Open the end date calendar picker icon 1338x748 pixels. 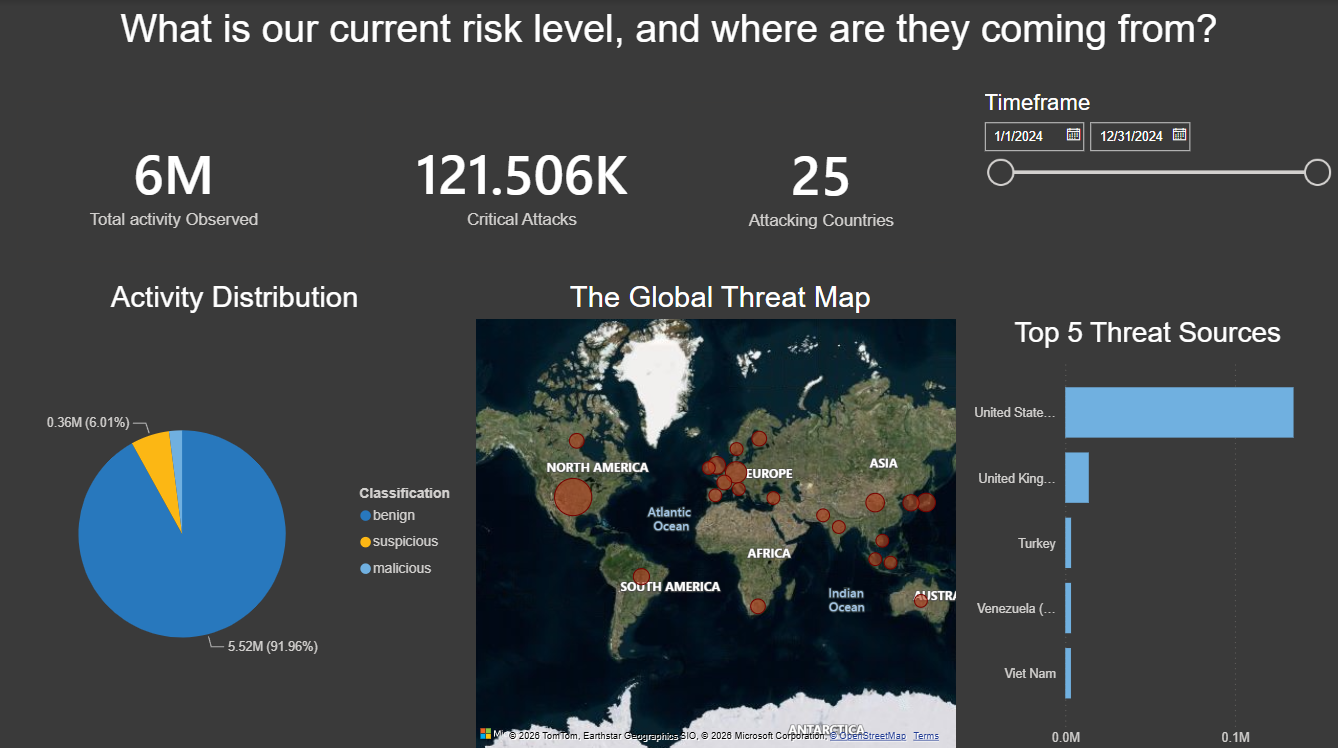pyautogui.click(x=1179, y=135)
